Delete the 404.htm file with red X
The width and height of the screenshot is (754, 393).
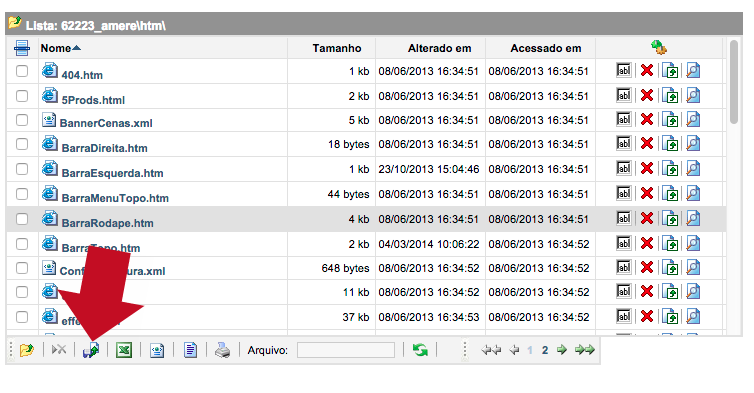[x=647, y=71]
